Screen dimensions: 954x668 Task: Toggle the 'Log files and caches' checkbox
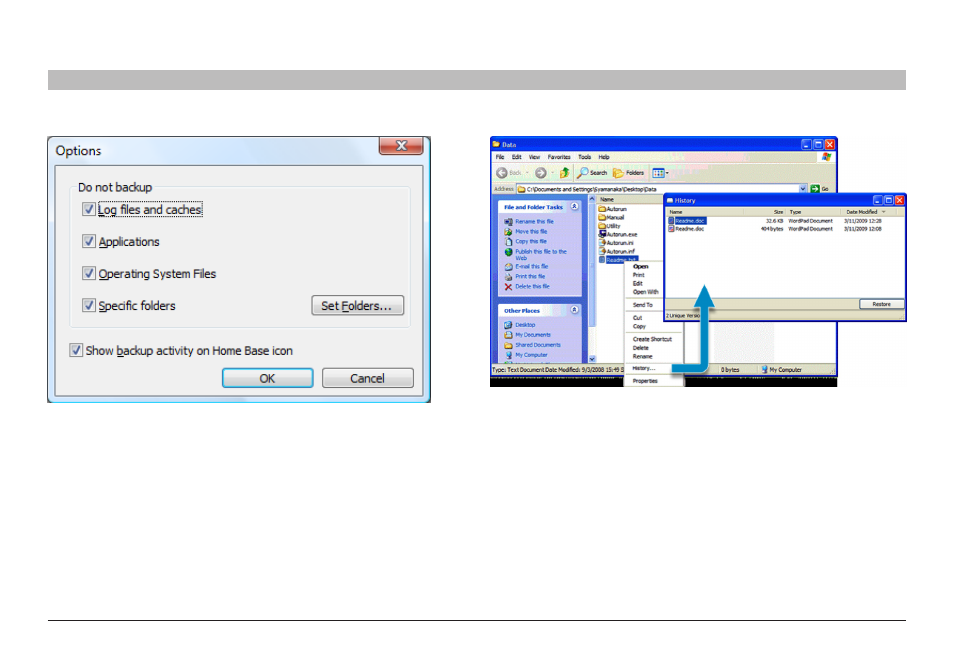click(x=89, y=209)
